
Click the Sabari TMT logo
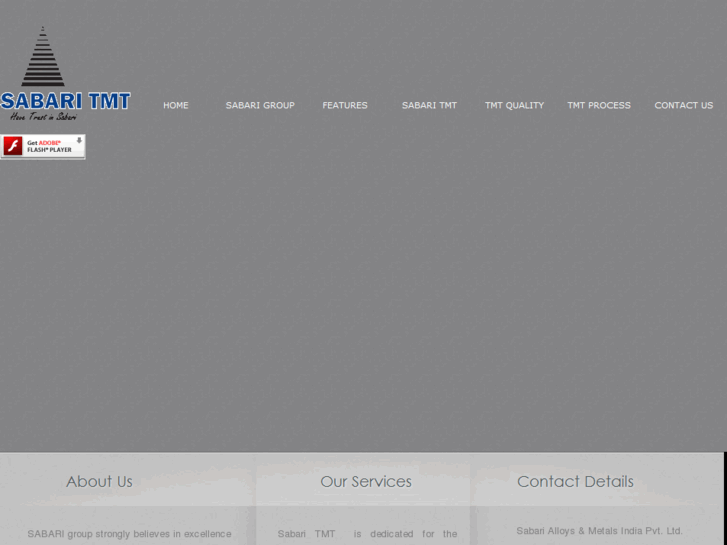click(x=65, y=74)
